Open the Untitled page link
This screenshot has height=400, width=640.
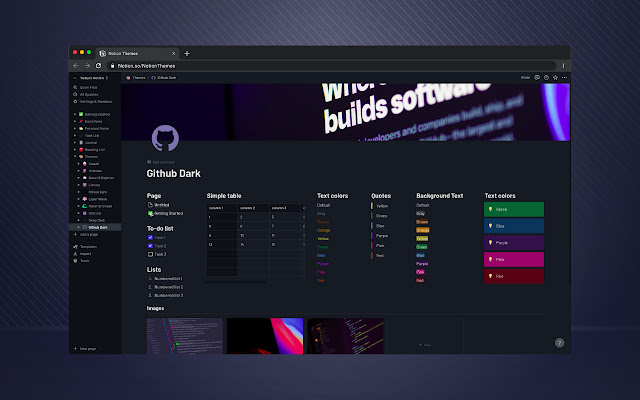(x=161, y=205)
